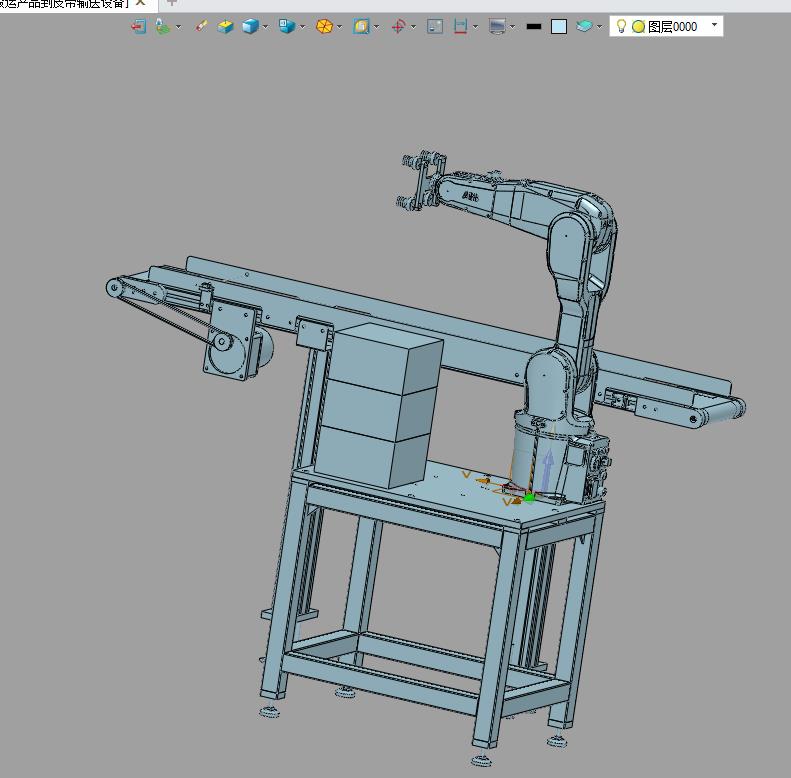The height and width of the screenshot is (778, 791).
Task: Click the orange faceted polygon icon
Action: click(x=324, y=26)
